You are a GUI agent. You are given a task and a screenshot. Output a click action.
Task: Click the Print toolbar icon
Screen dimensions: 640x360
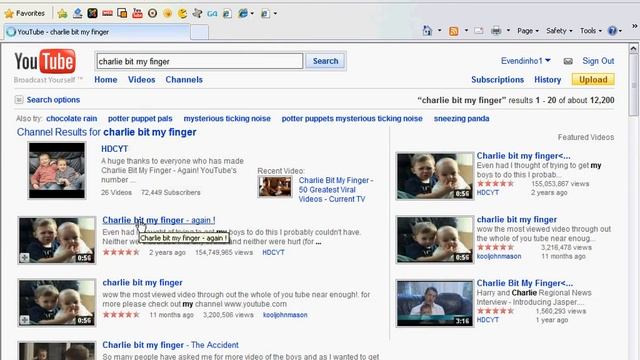coord(496,31)
